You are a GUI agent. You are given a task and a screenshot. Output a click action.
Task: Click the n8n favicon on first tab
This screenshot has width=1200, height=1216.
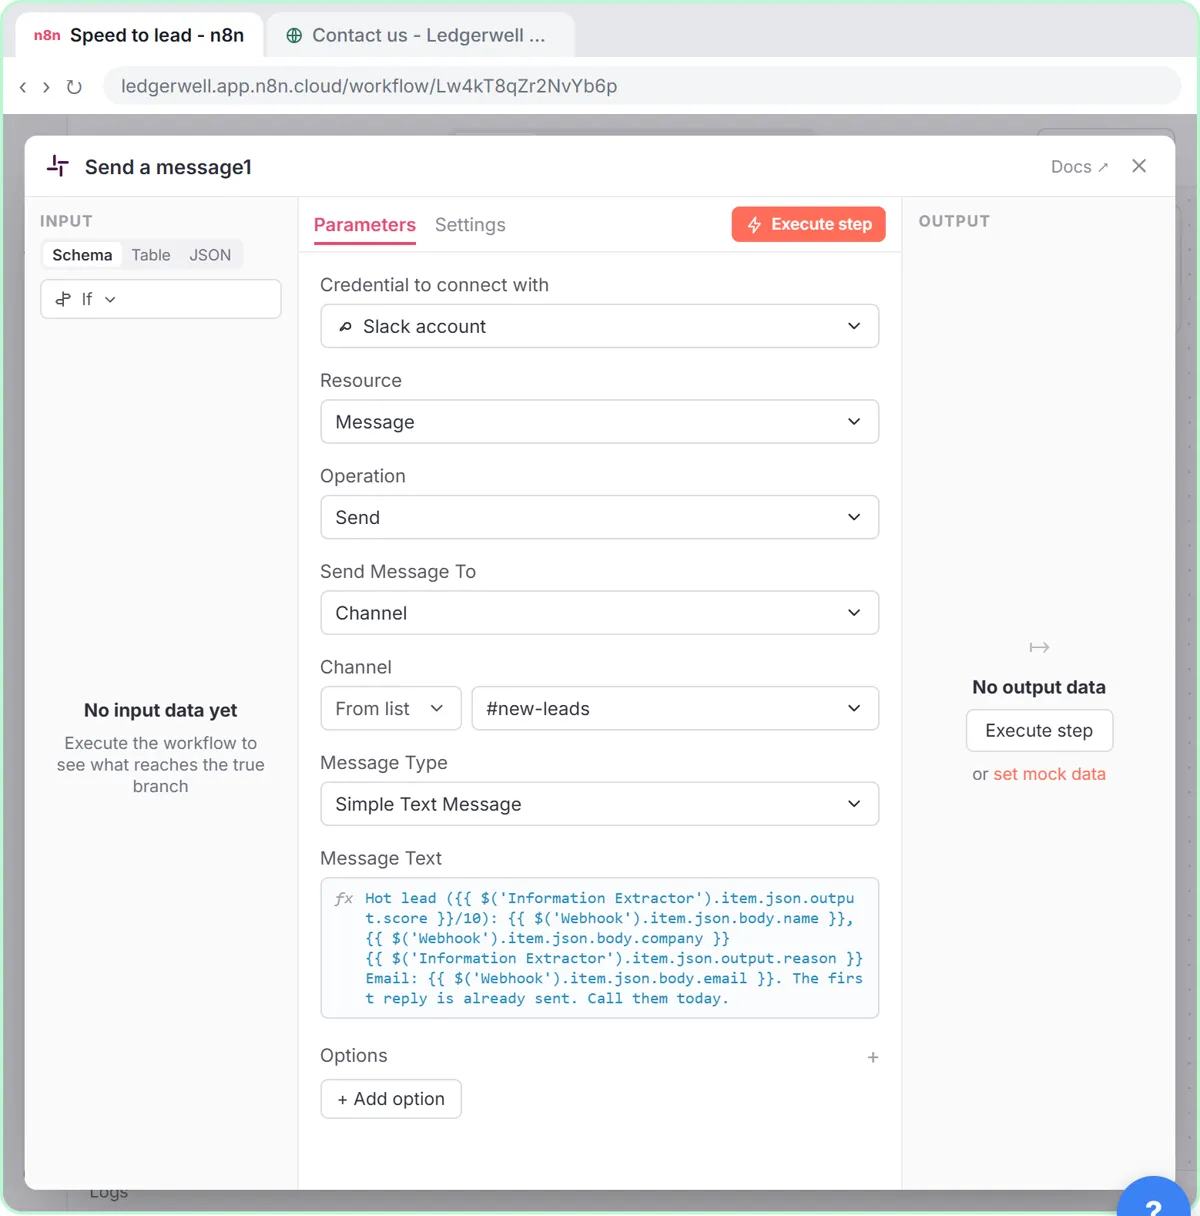tap(47, 35)
